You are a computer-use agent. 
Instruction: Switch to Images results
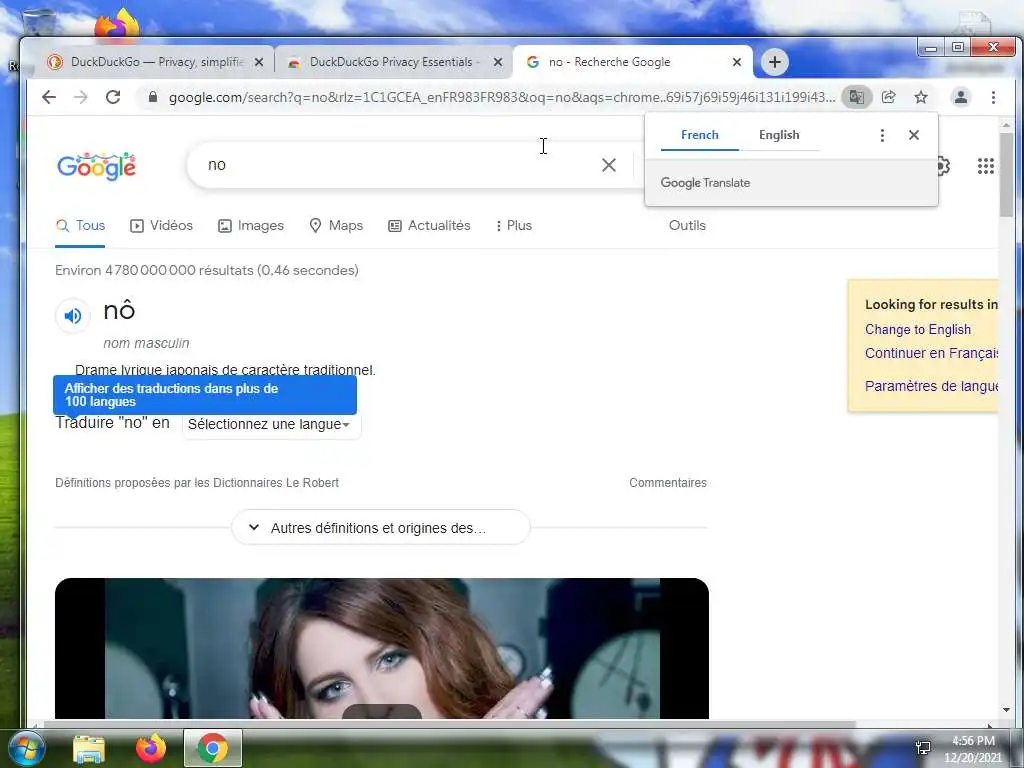[x=251, y=226]
